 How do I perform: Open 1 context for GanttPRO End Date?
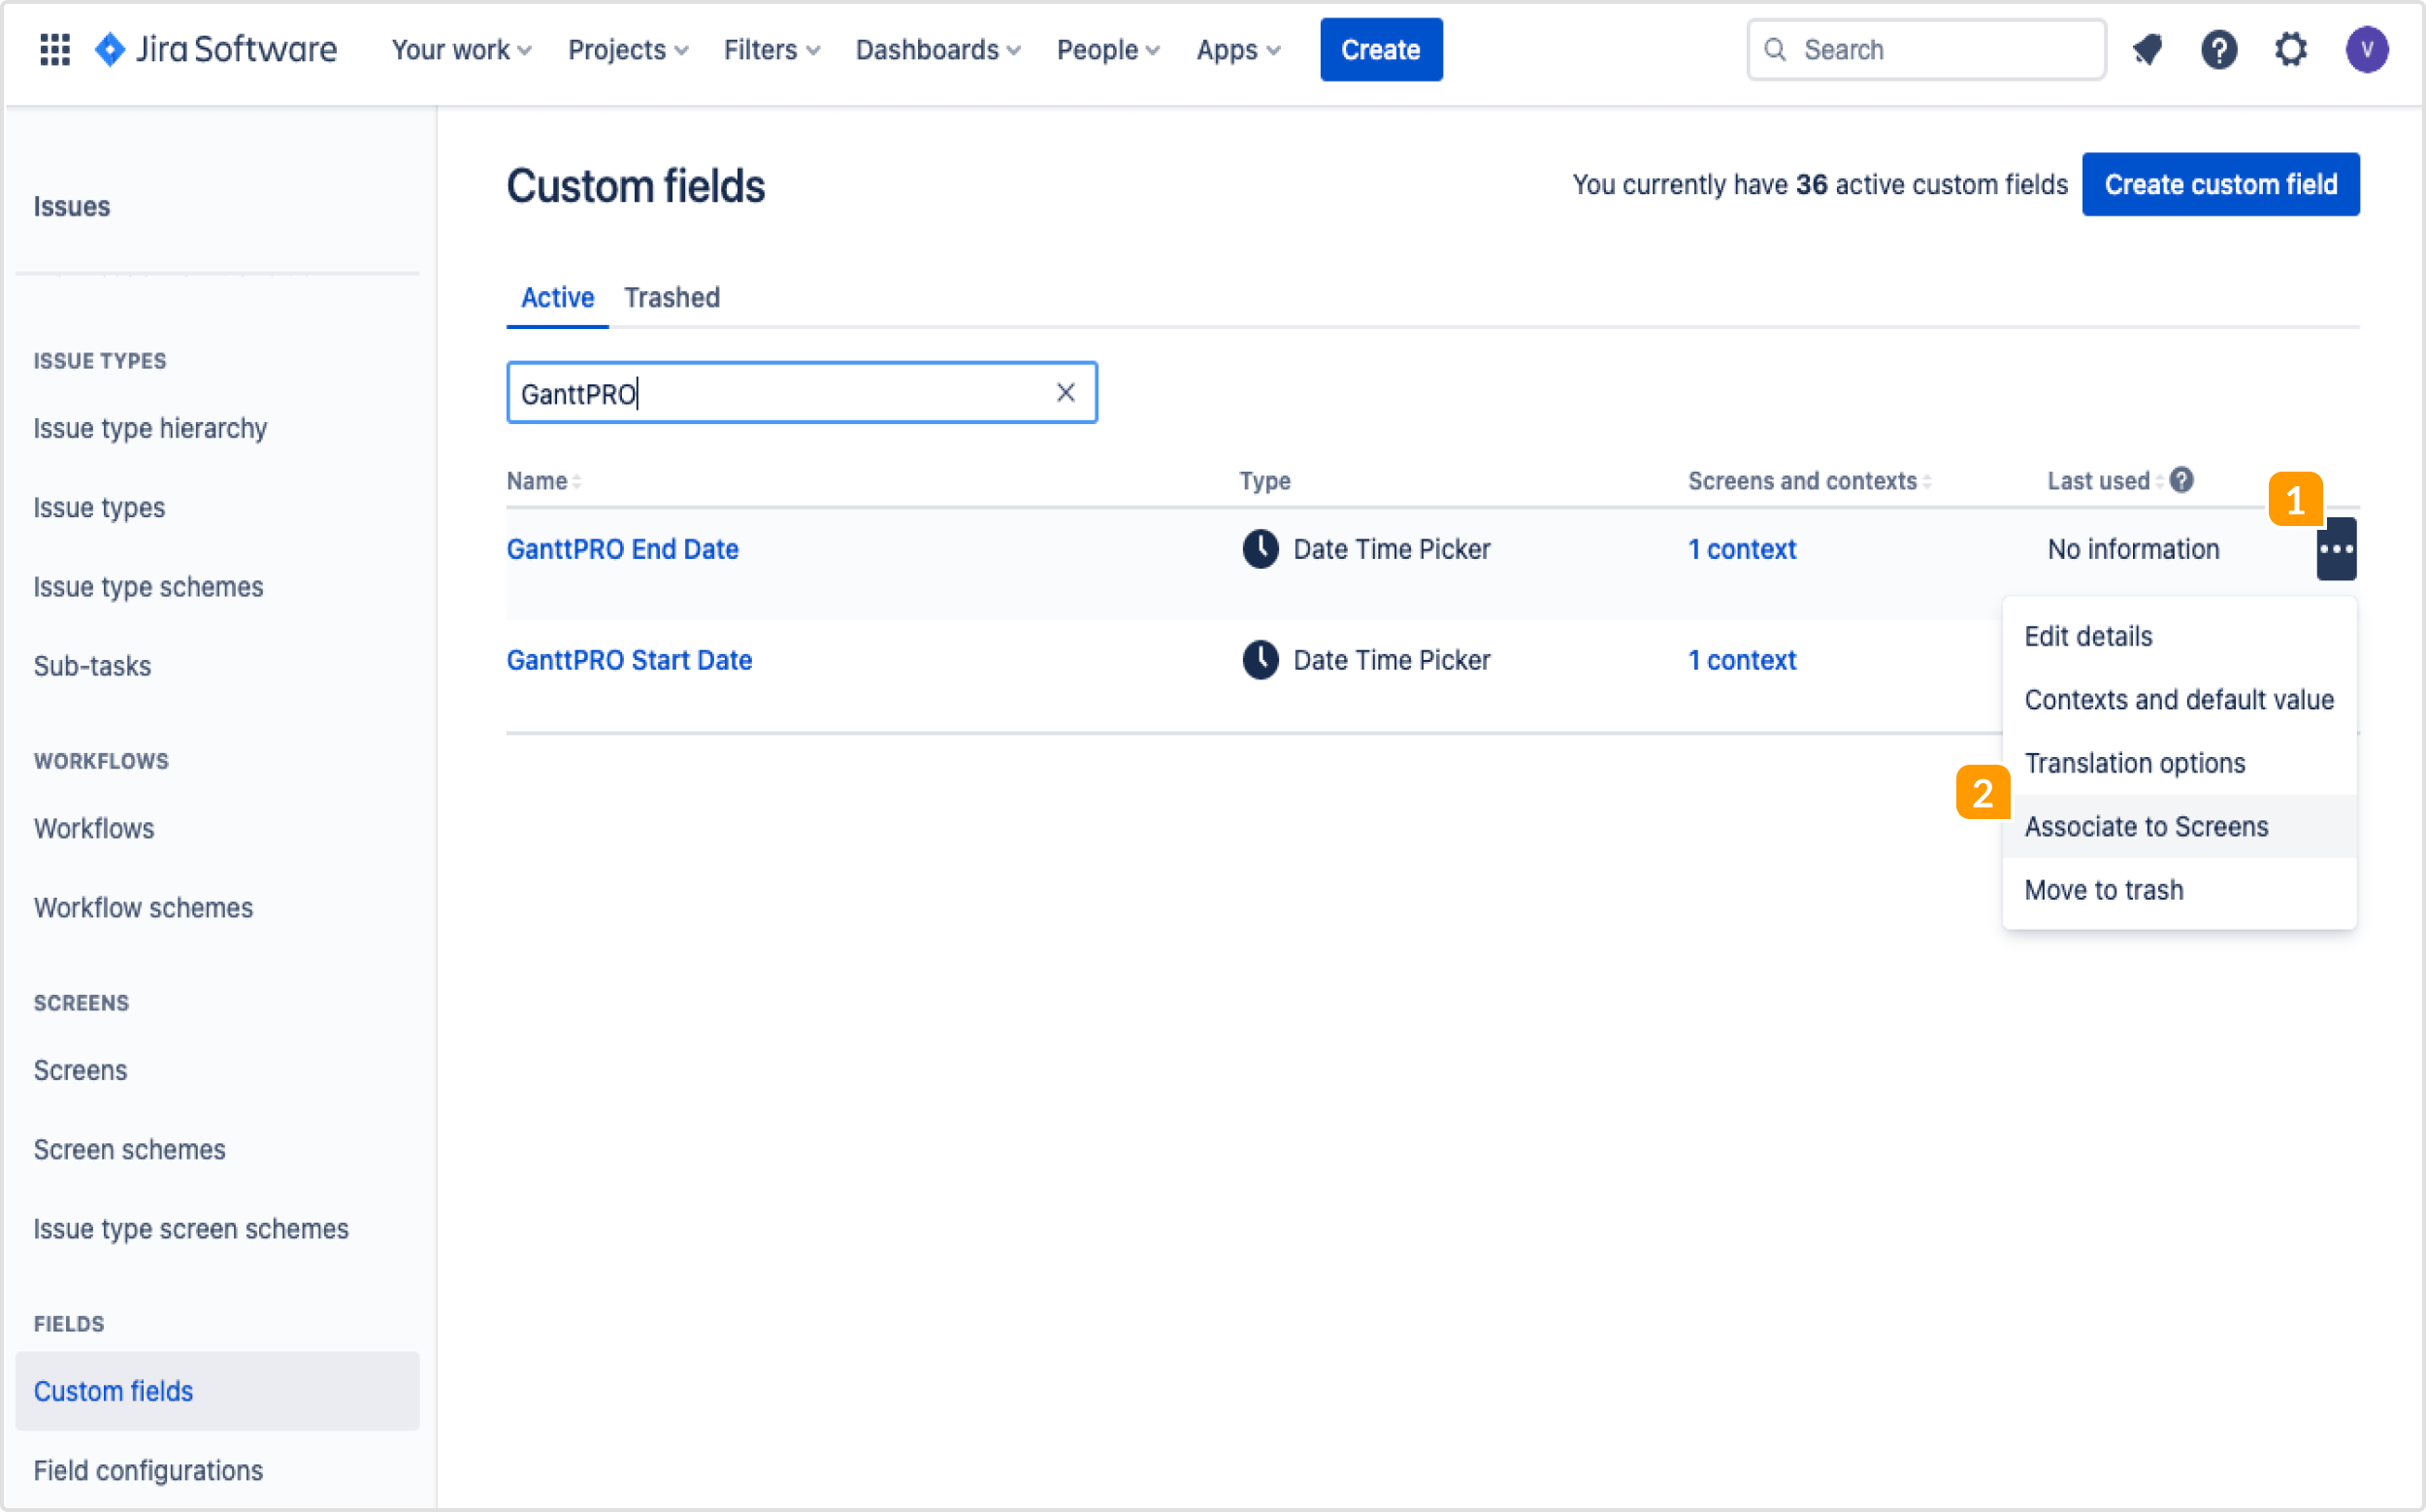coord(1741,549)
